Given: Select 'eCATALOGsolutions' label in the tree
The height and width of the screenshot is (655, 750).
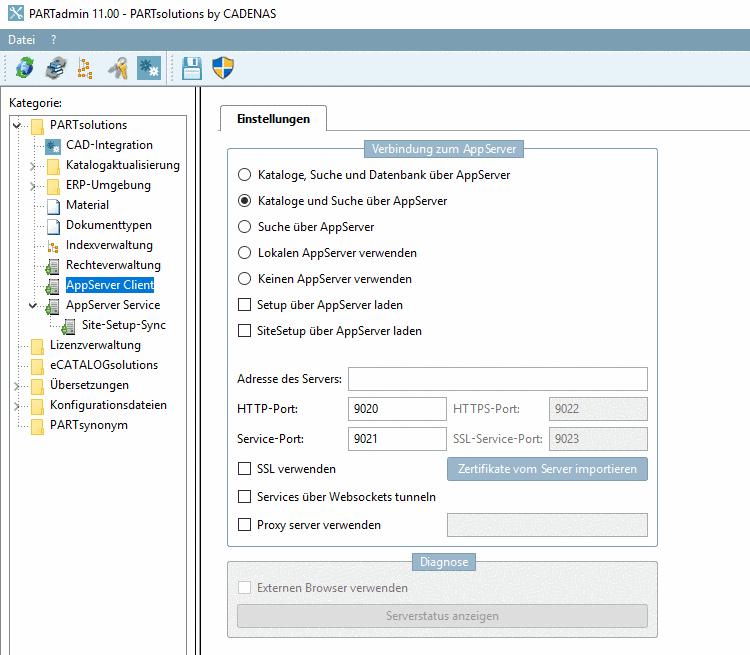Looking at the screenshot, I should click(x=104, y=365).
